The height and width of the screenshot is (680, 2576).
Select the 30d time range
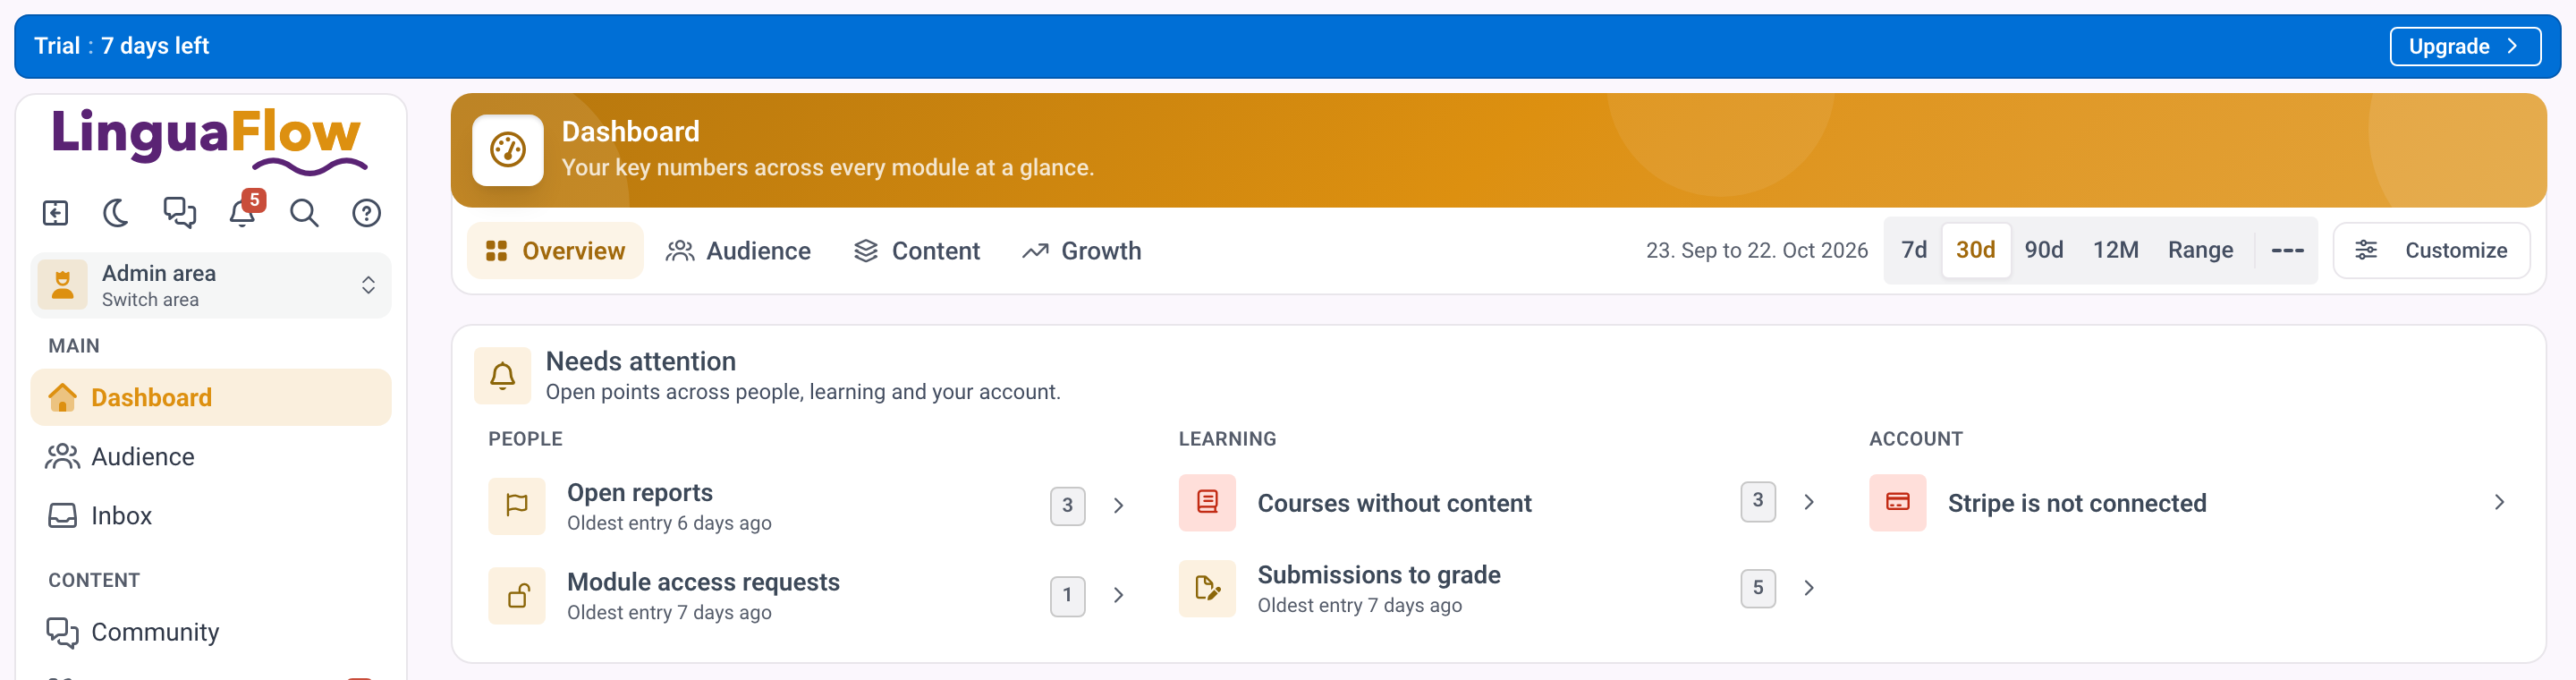point(1975,250)
